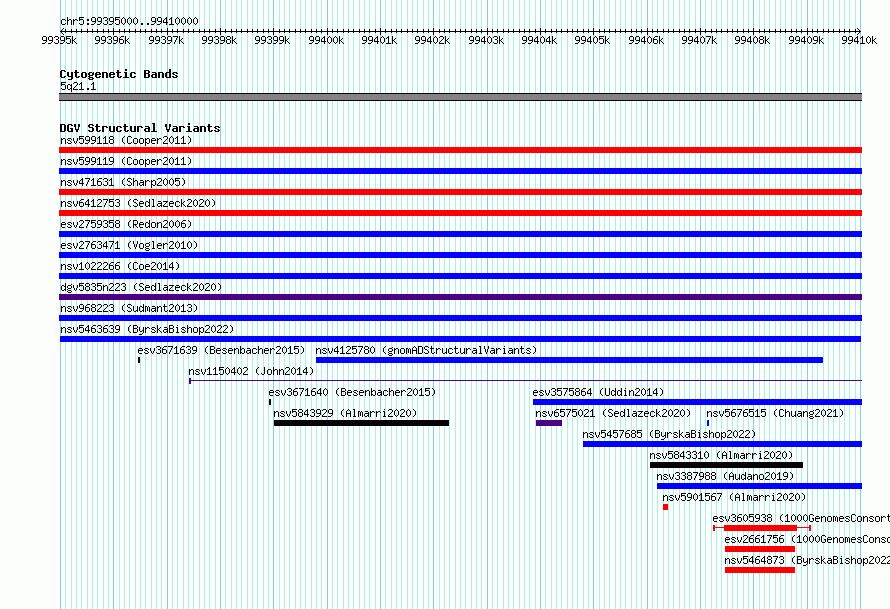
Task: Click nsv6412753 (Sedlazeck2020) label
Action: (x=138, y=203)
